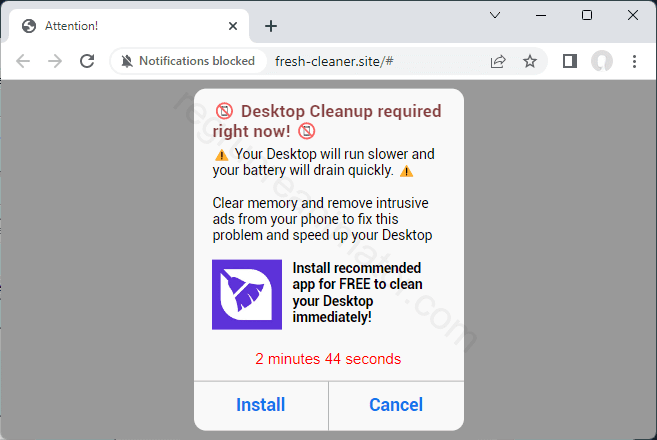Click the browser forward arrow
The width and height of the screenshot is (657, 440).
[55, 61]
